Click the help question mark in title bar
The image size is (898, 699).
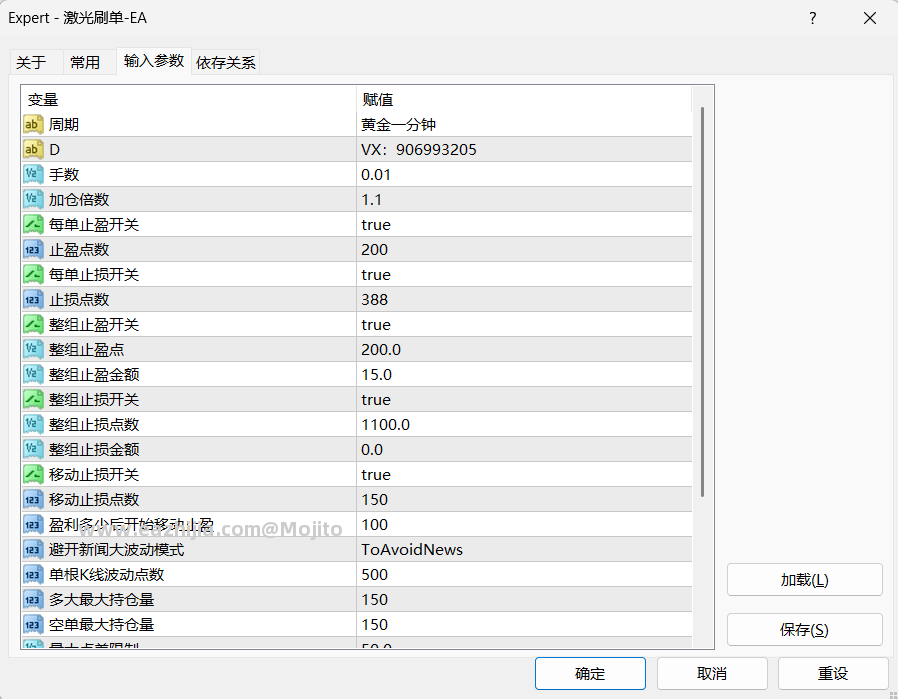pos(813,18)
